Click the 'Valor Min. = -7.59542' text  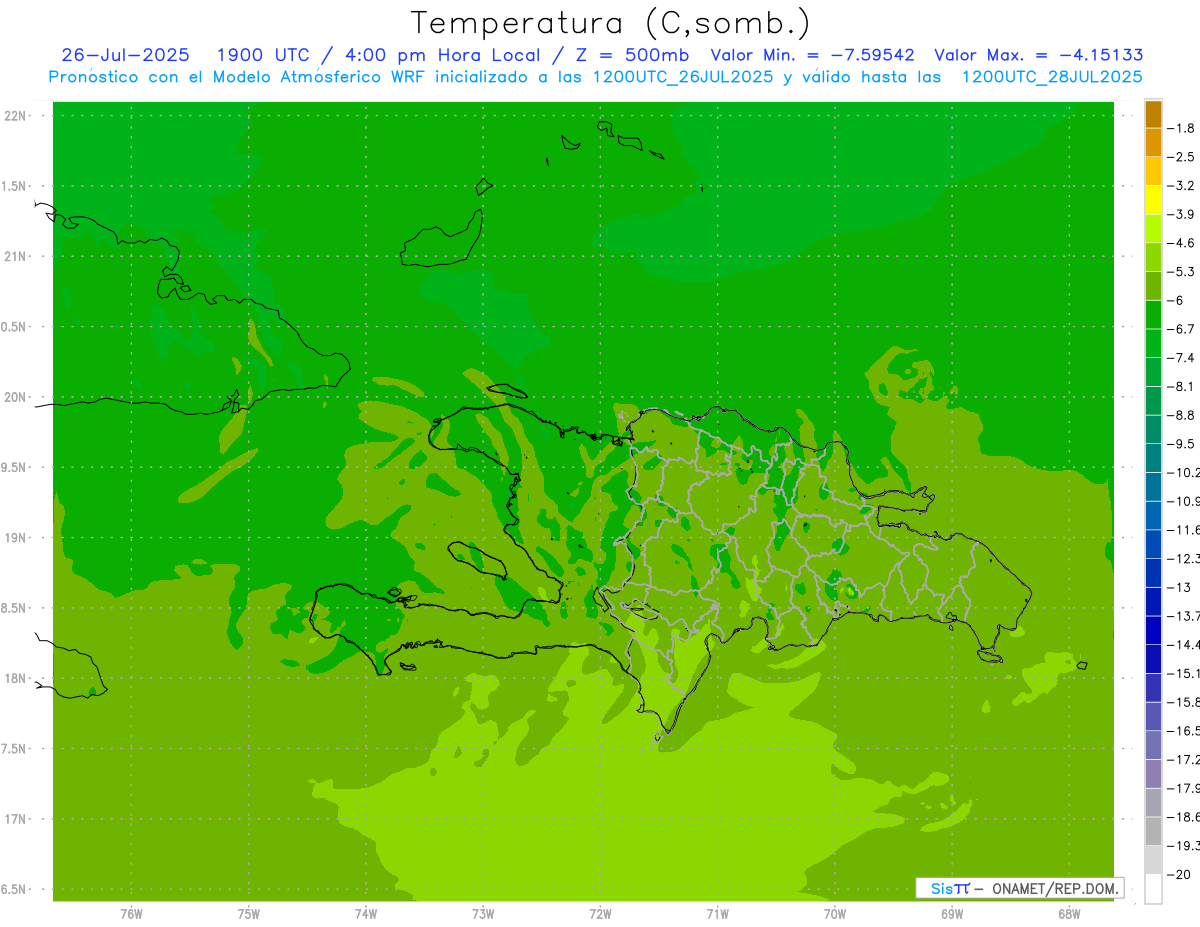(x=812, y=55)
